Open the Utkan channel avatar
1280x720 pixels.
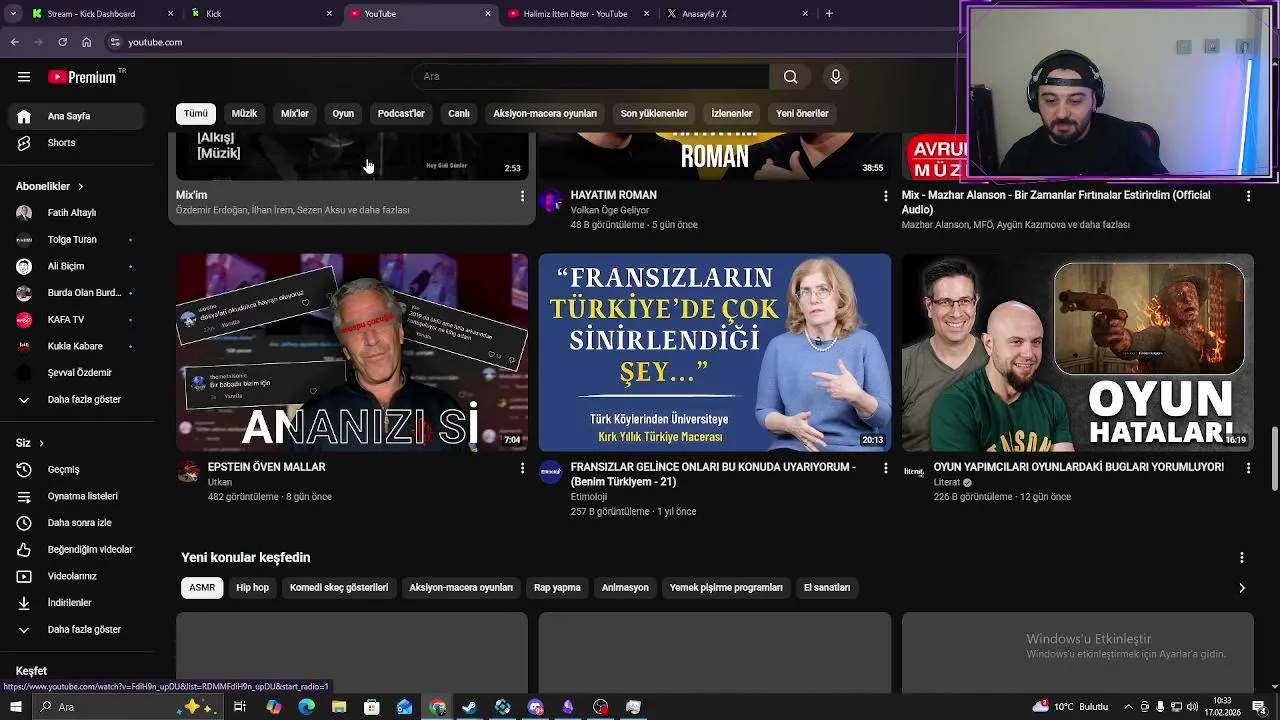(188, 472)
